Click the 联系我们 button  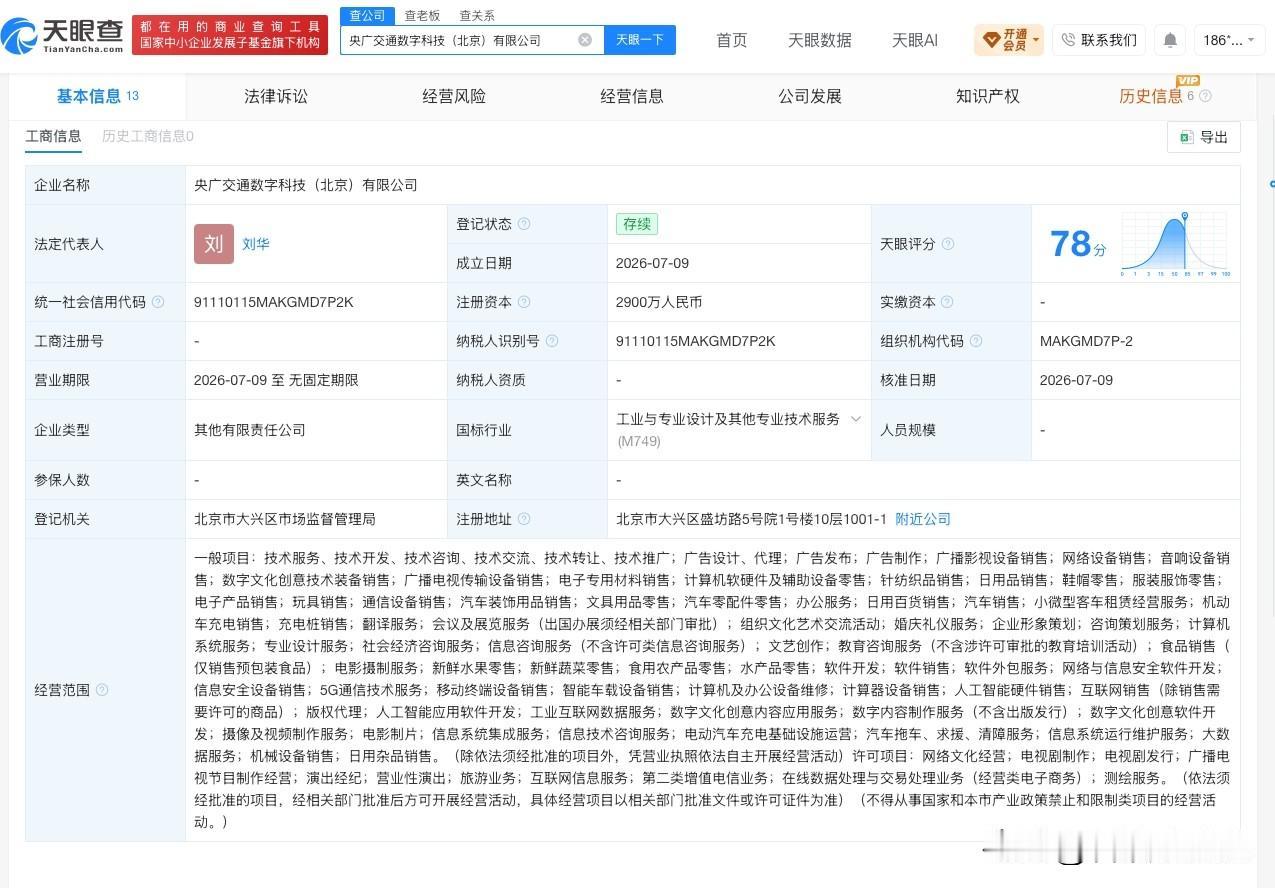point(1099,40)
